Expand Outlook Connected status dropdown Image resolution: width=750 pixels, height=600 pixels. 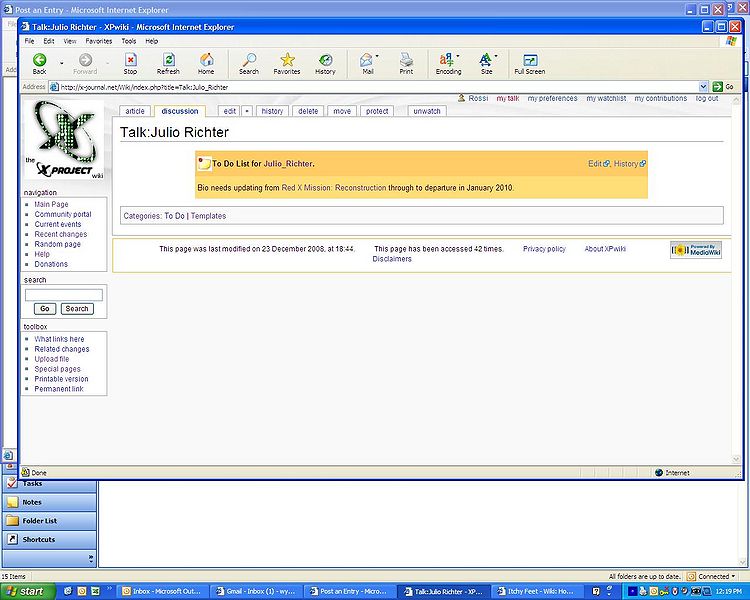pos(733,577)
